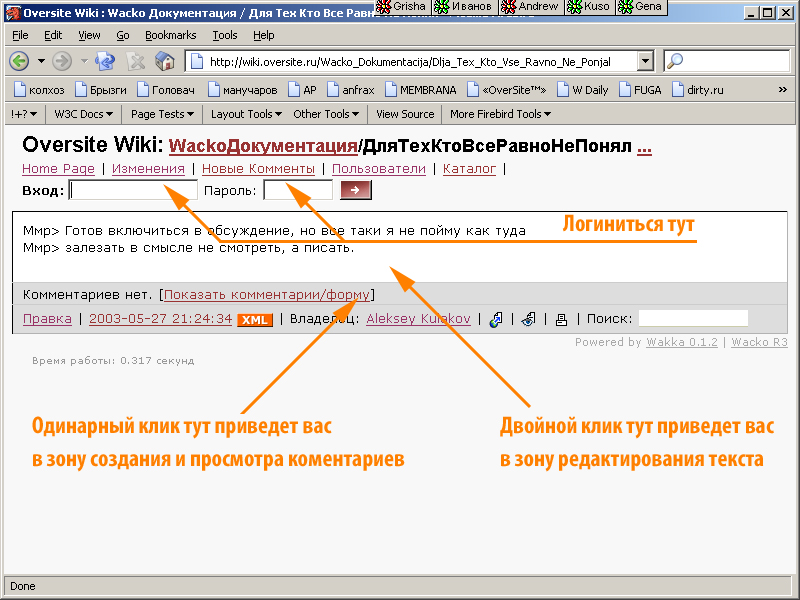Image resolution: width=800 pixels, height=600 pixels.
Task: Click the orange XML feed badge
Action: pos(255,320)
